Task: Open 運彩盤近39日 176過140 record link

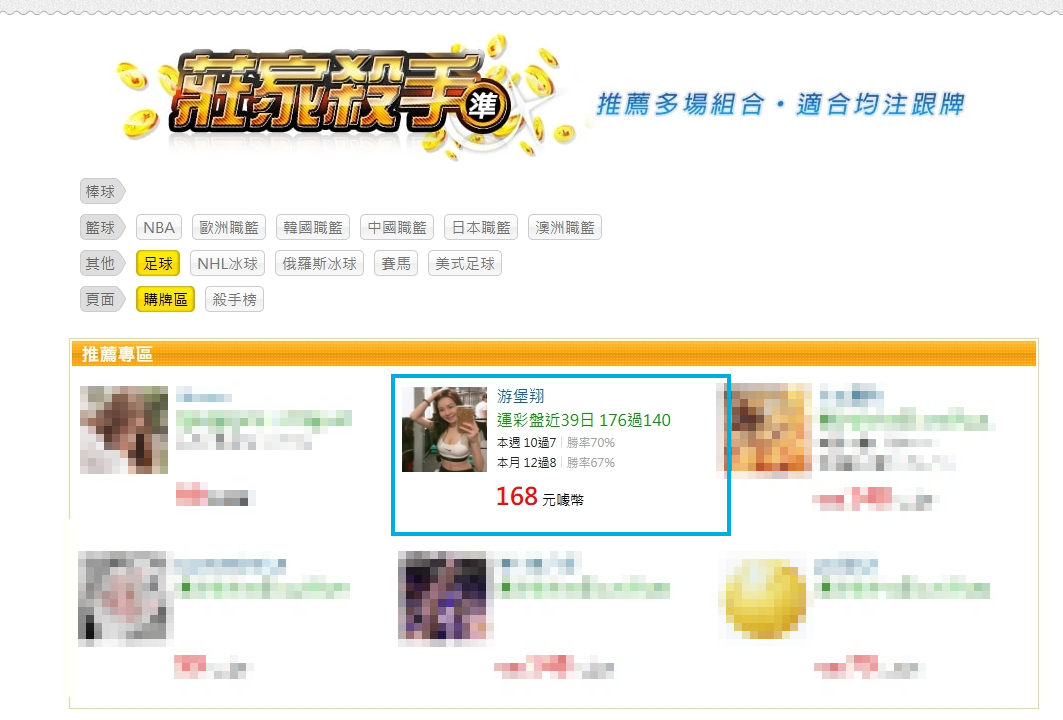Action: click(x=584, y=420)
